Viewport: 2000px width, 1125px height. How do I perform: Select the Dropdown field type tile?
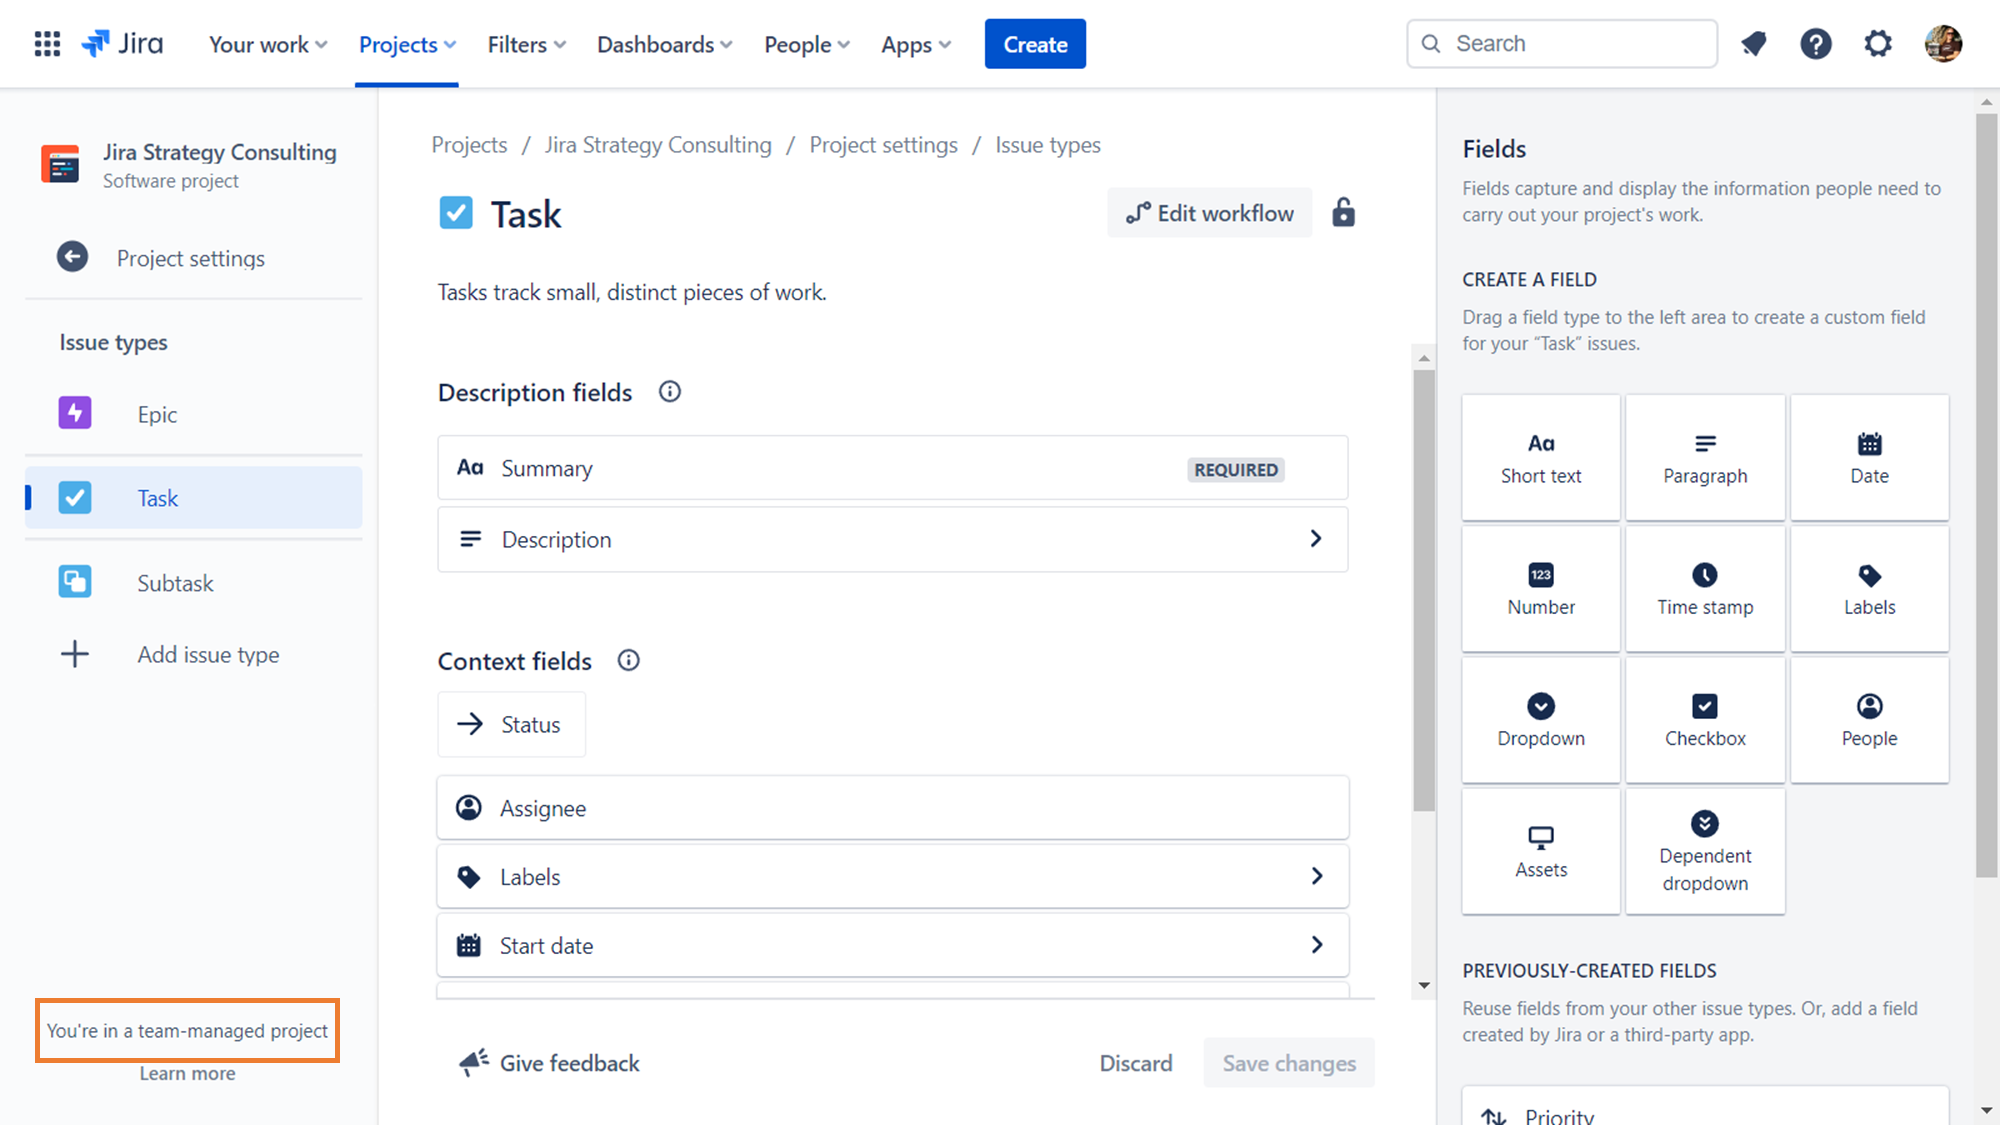click(1540, 720)
